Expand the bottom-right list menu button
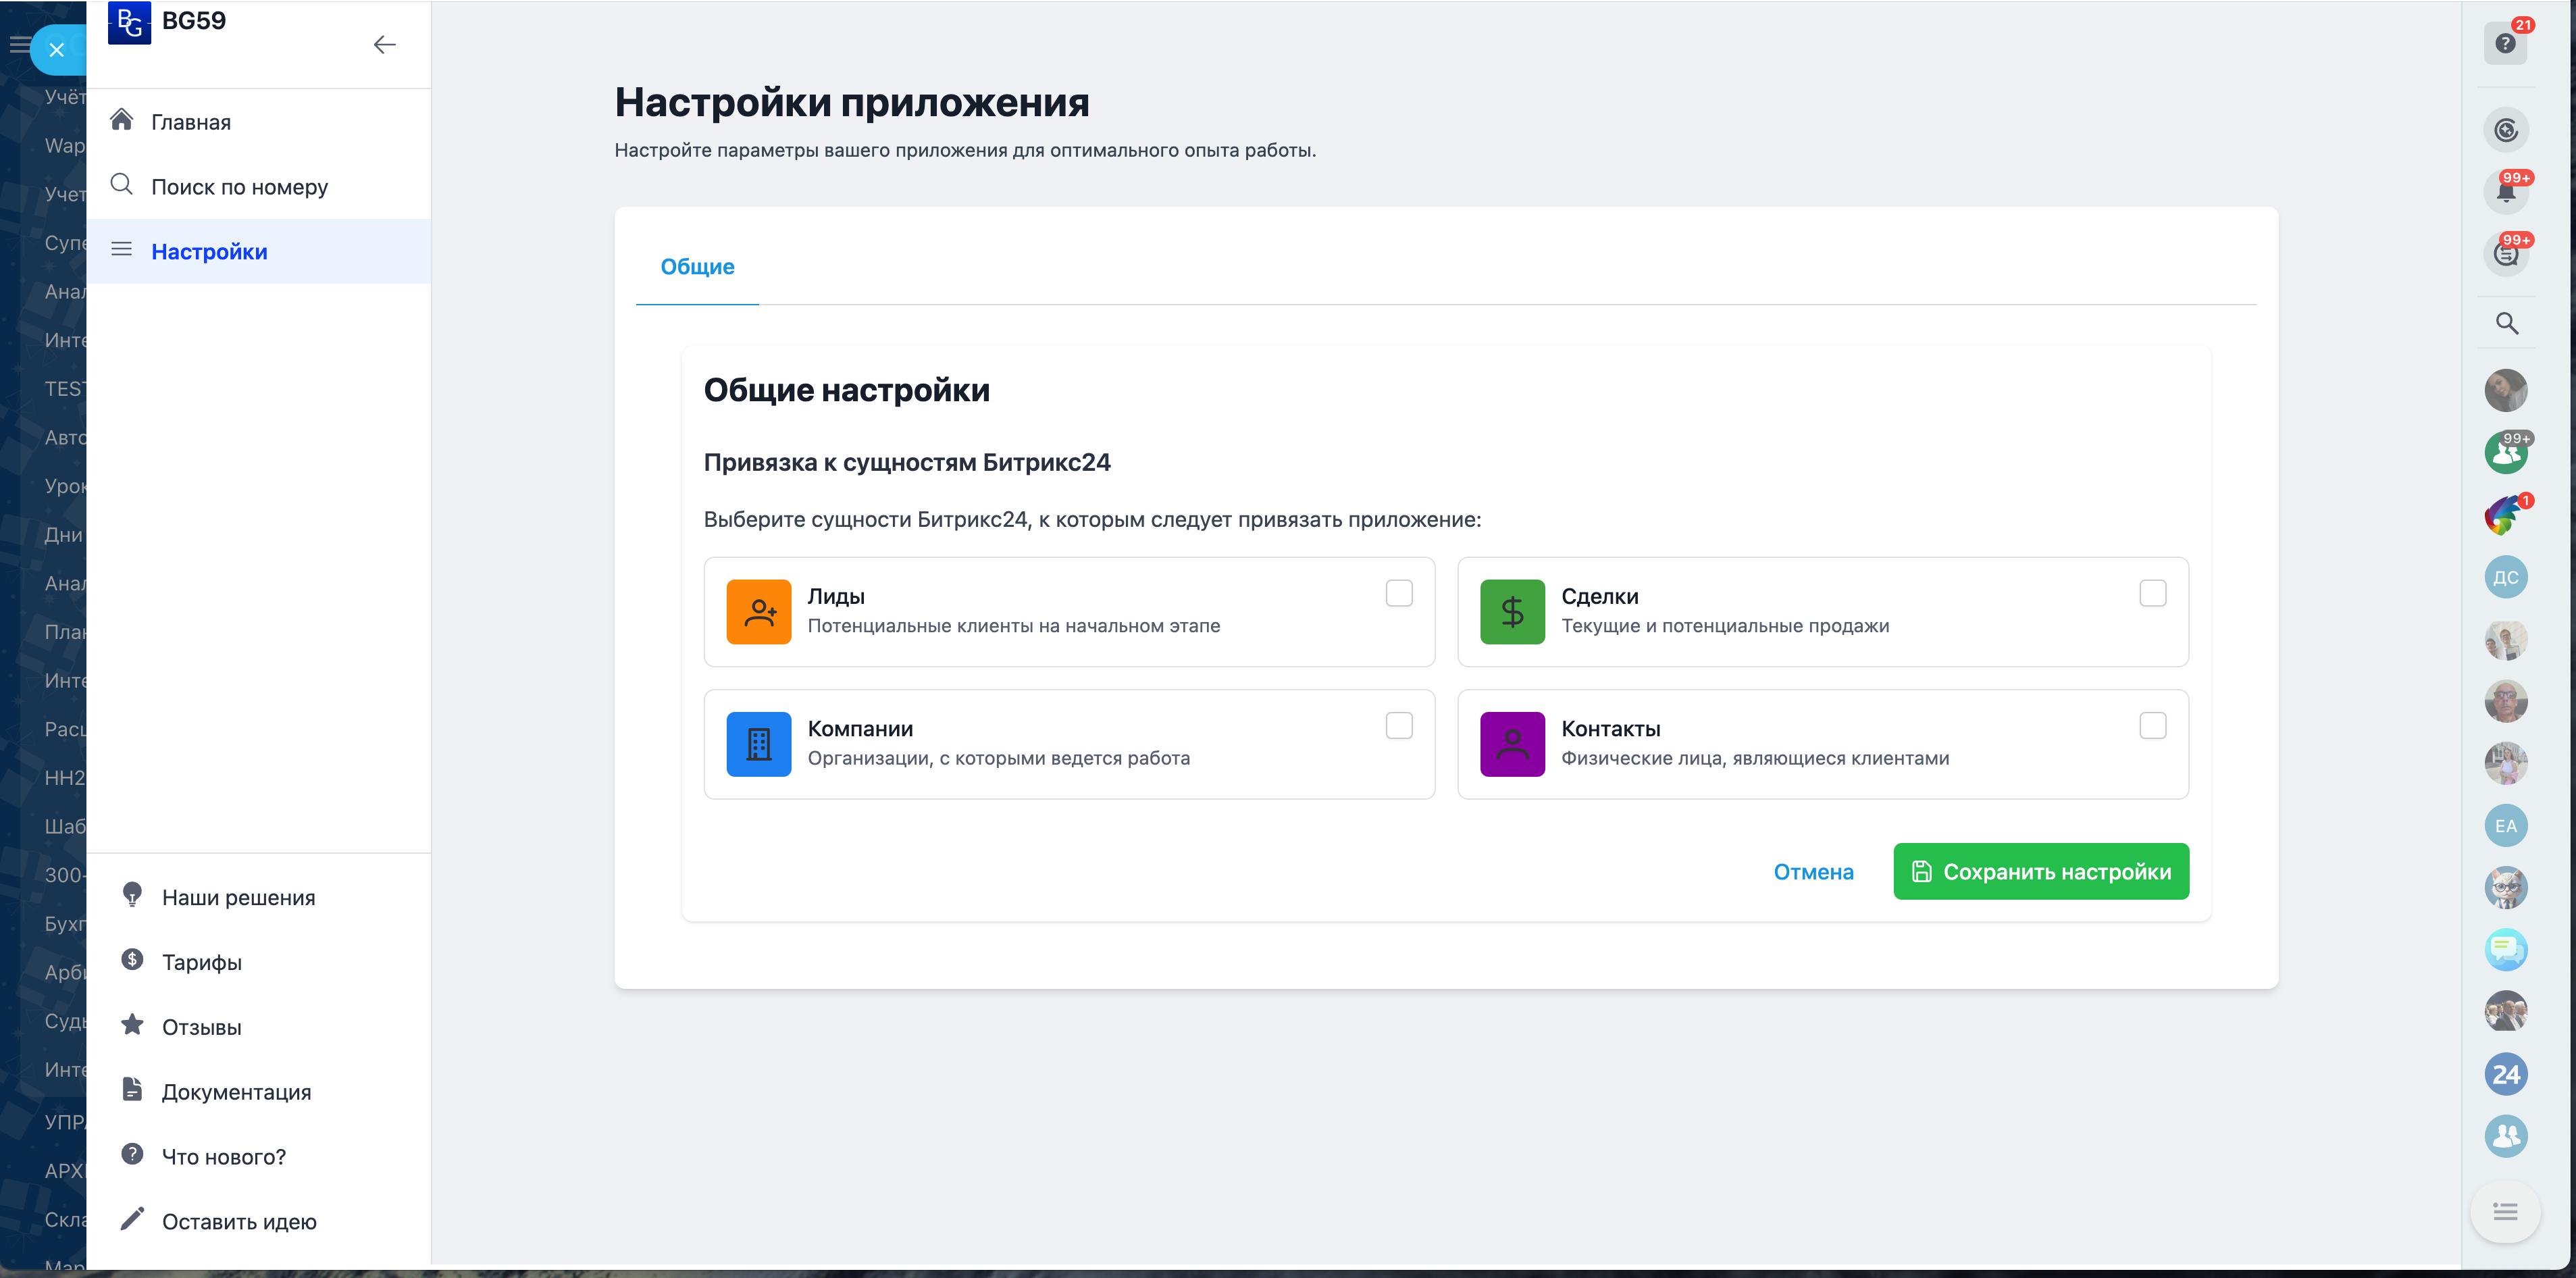2576x1278 pixels. [x=2505, y=1211]
